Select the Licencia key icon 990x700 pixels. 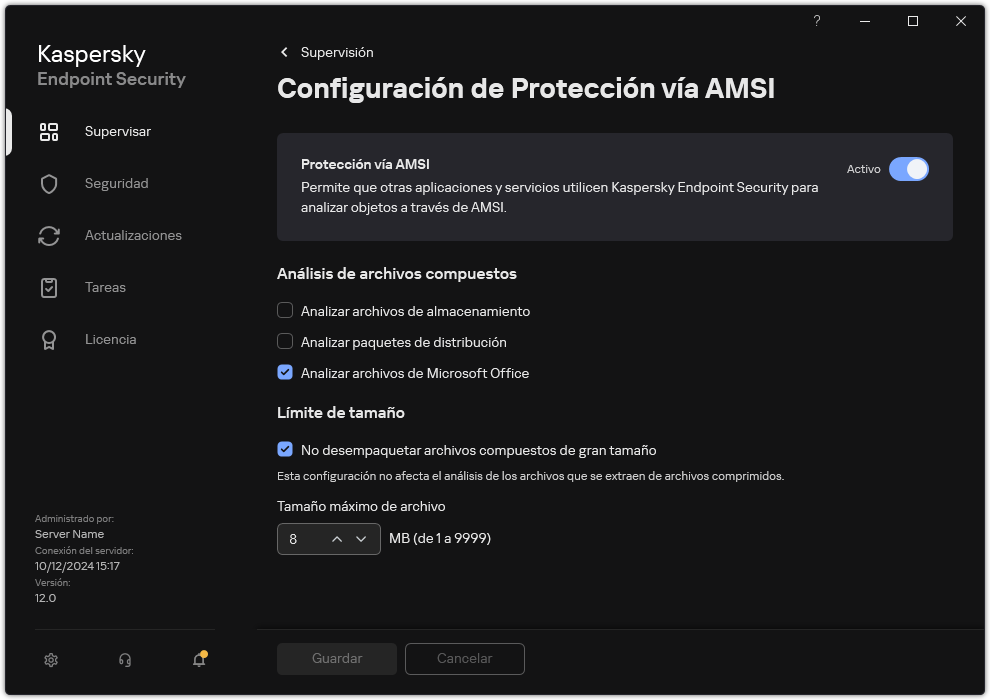tap(48, 339)
